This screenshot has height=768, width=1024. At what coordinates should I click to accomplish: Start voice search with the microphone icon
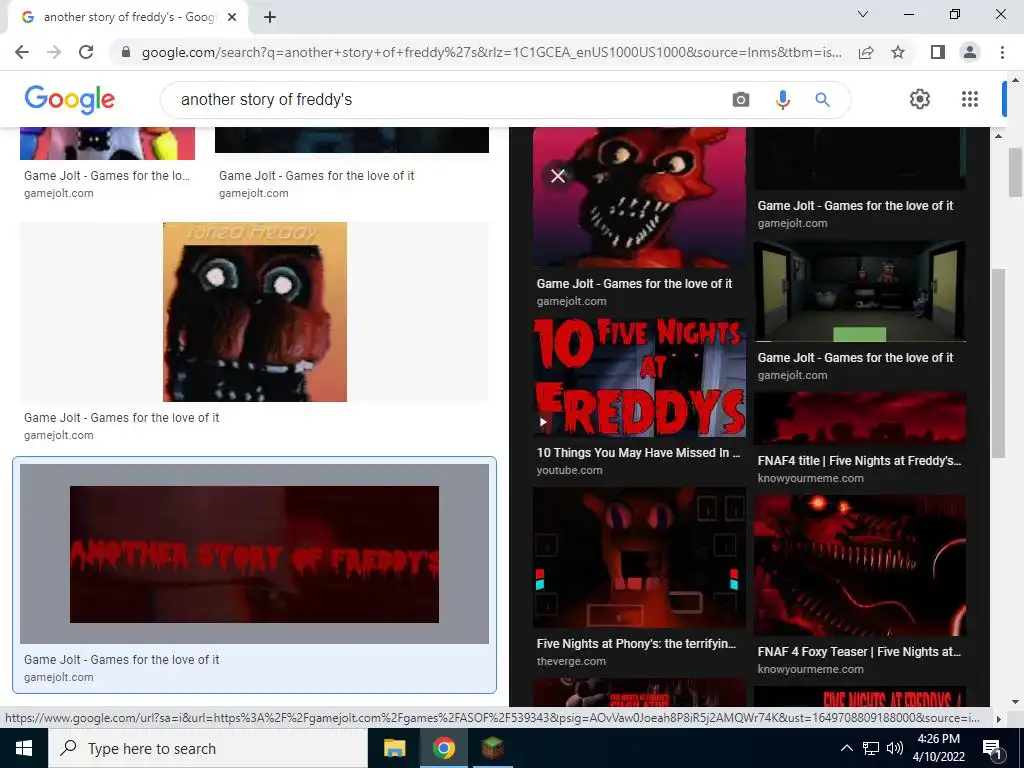[x=782, y=99]
